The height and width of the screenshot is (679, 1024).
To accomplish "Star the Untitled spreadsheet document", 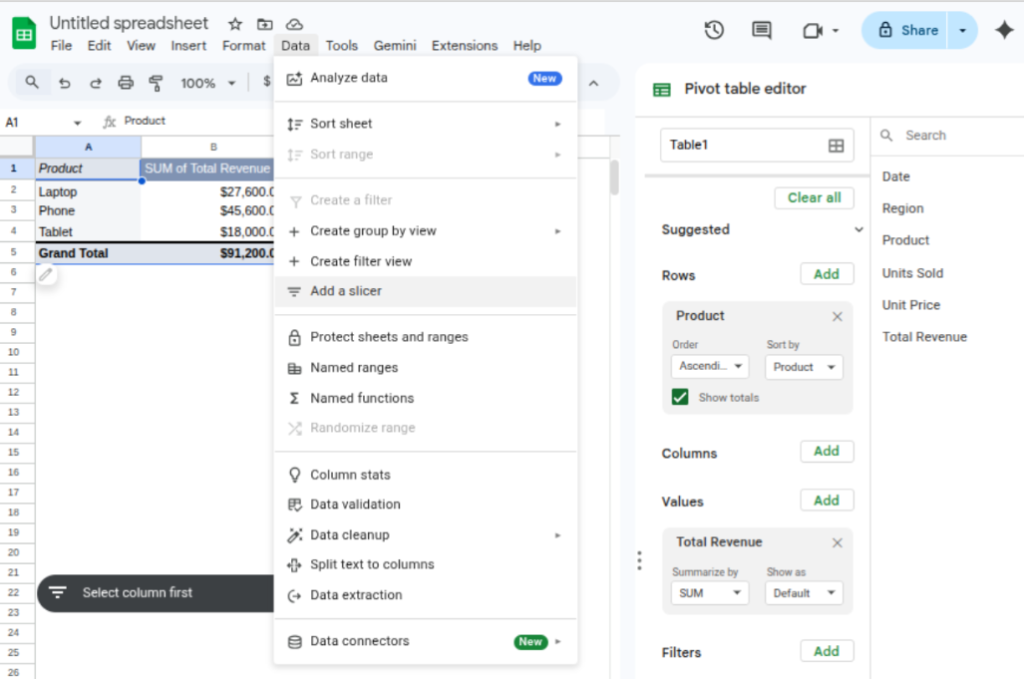I will [x=235, y=23].
